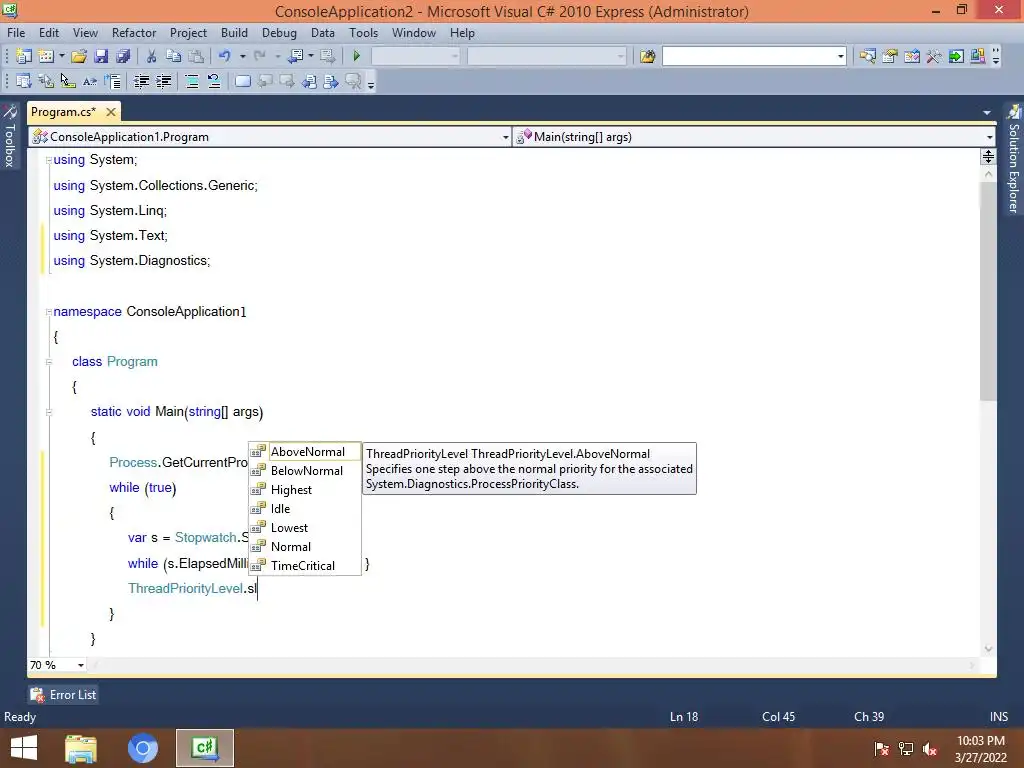1024x768 pixels.
Task: Open the Debug menu
Action: [279, 33]
